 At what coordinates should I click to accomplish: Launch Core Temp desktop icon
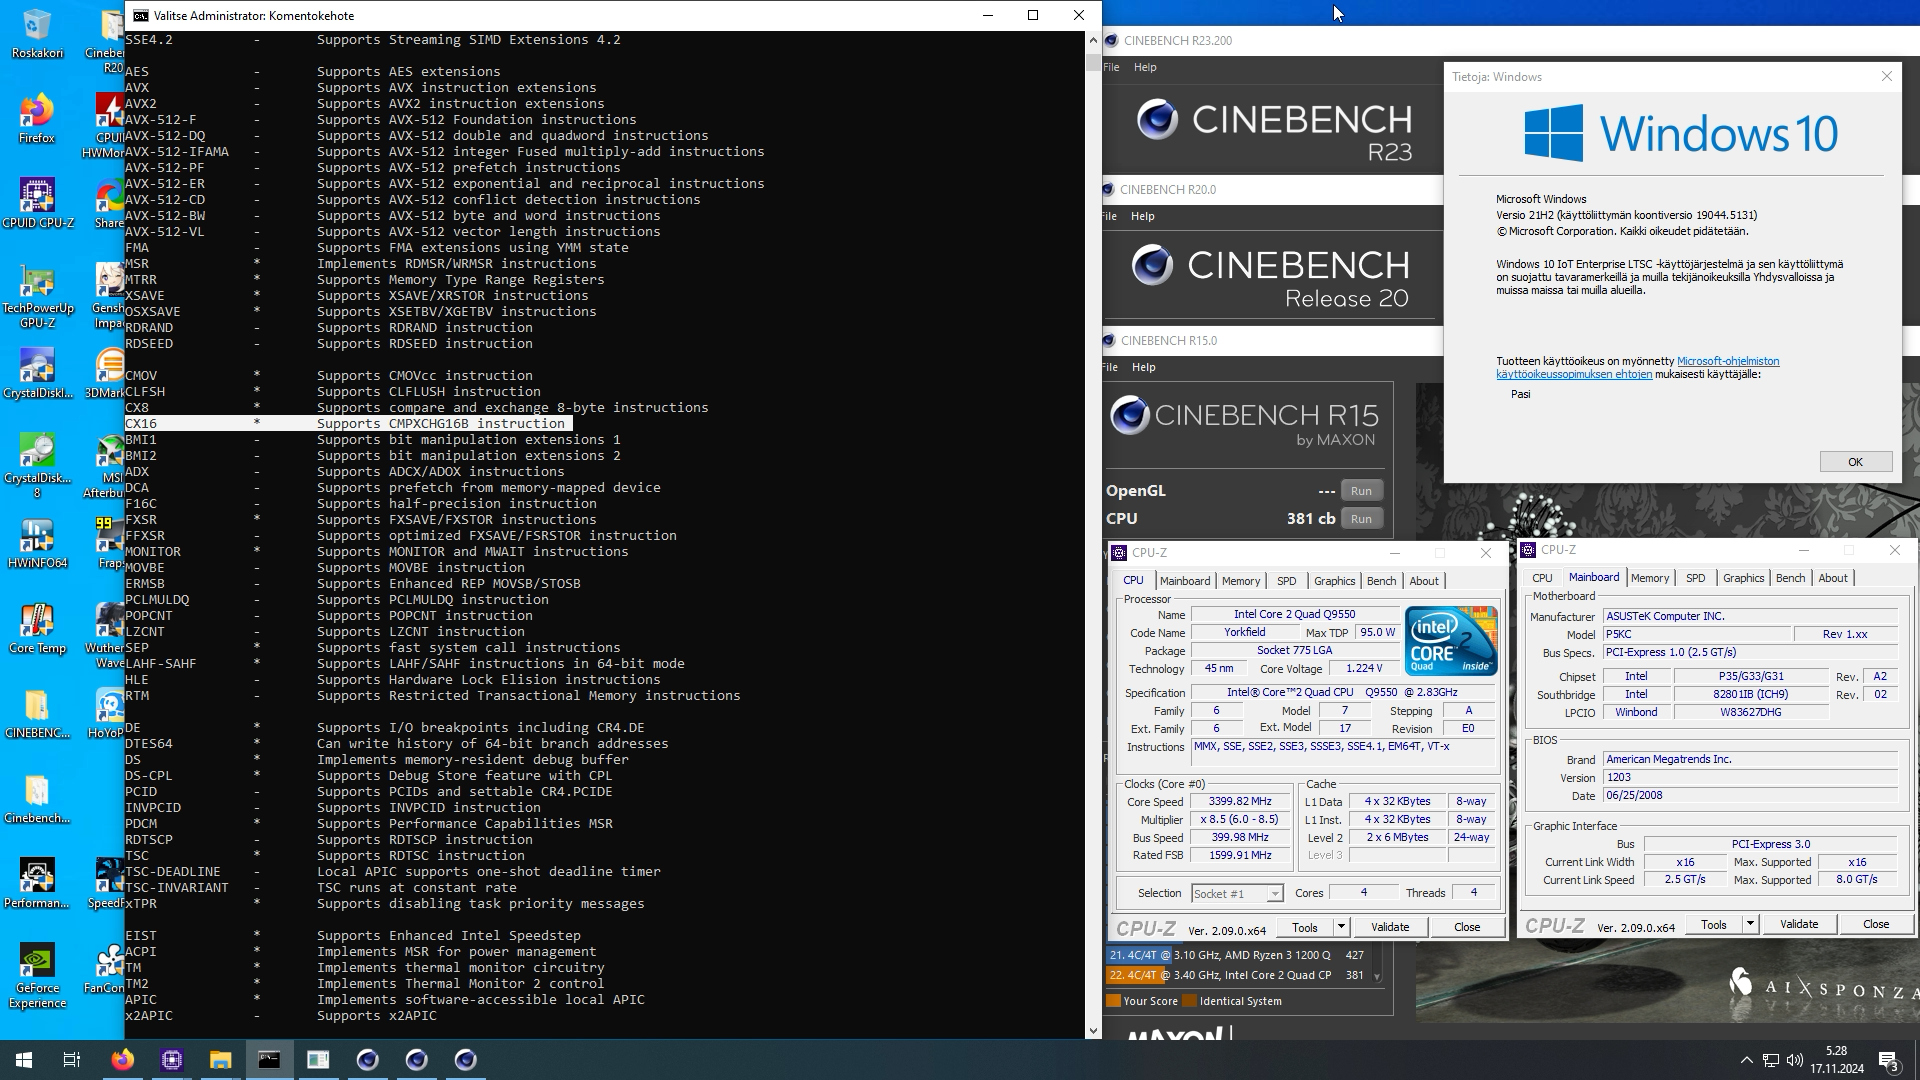tap(37, 628)
